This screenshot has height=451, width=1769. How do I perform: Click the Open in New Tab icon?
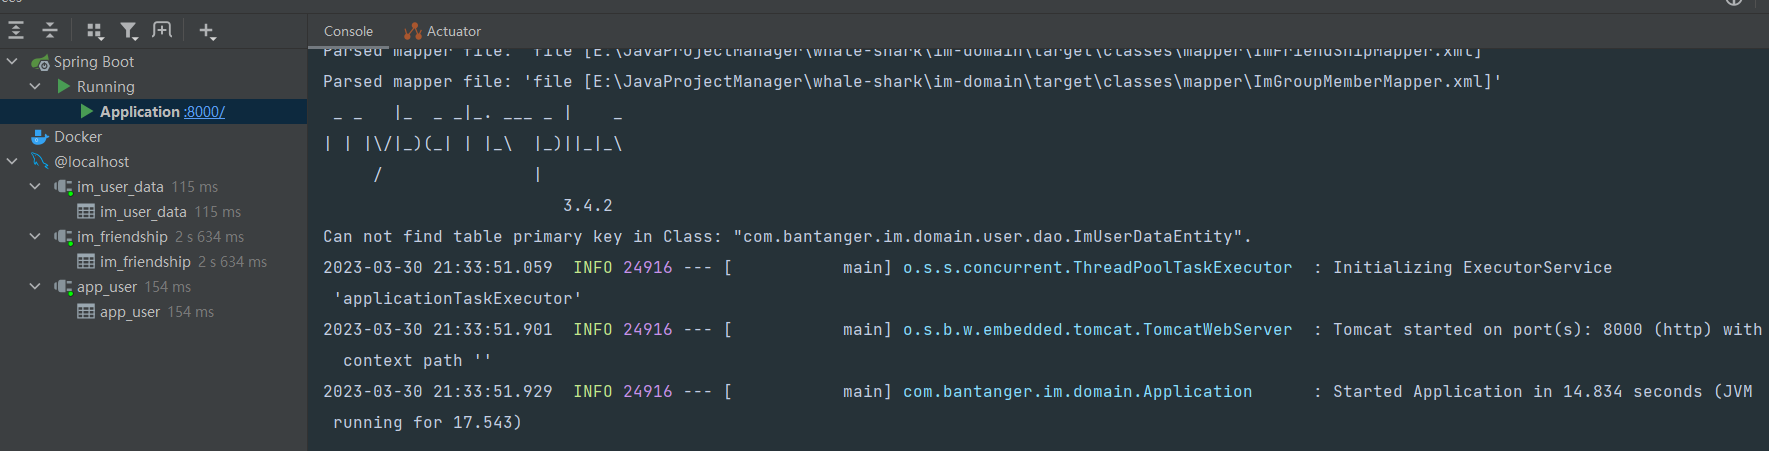tap(162, 31)
